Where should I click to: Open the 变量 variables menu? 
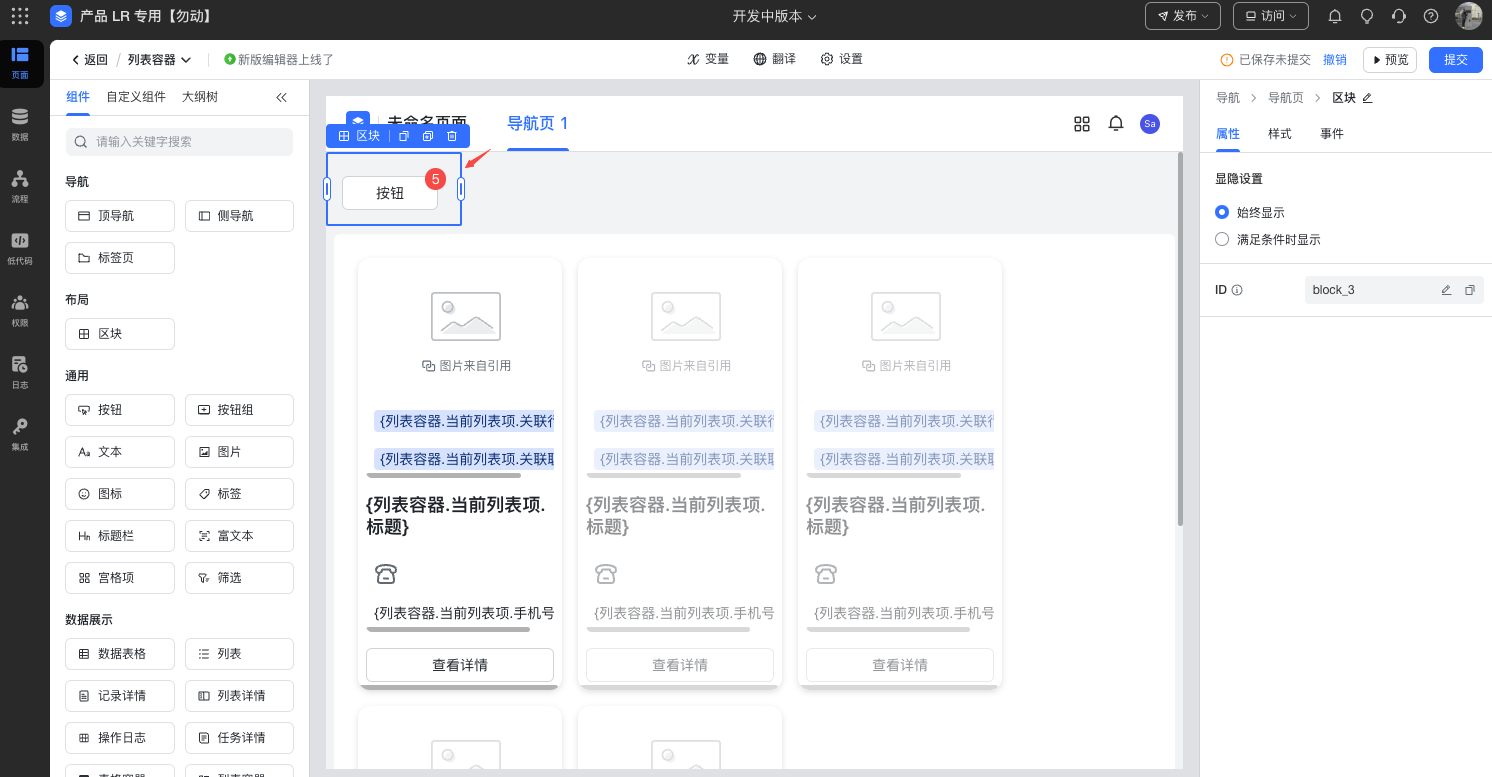[x=708, y=59]
